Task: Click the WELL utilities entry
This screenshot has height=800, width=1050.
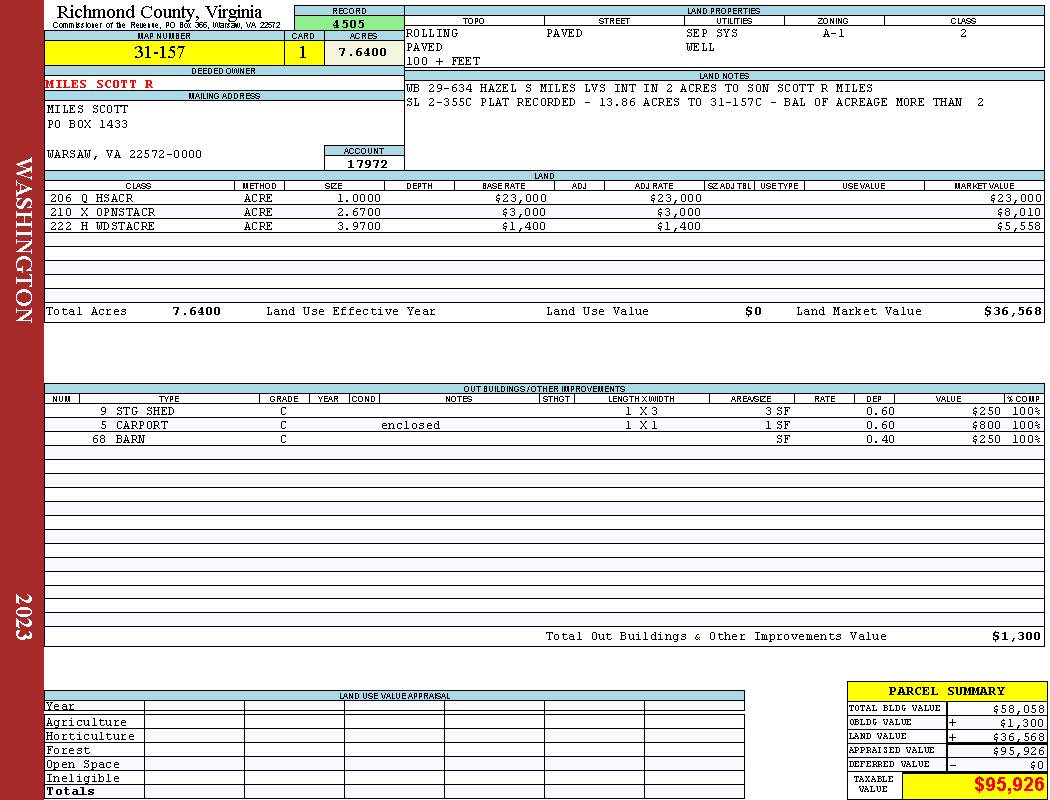Action: click(x=700, y=47)
